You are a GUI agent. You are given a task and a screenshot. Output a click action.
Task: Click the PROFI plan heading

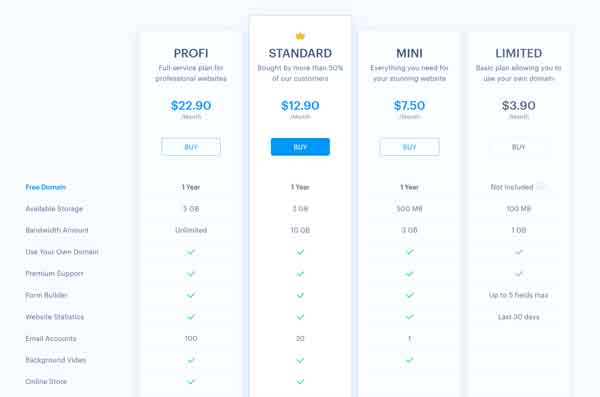point(191,53)
